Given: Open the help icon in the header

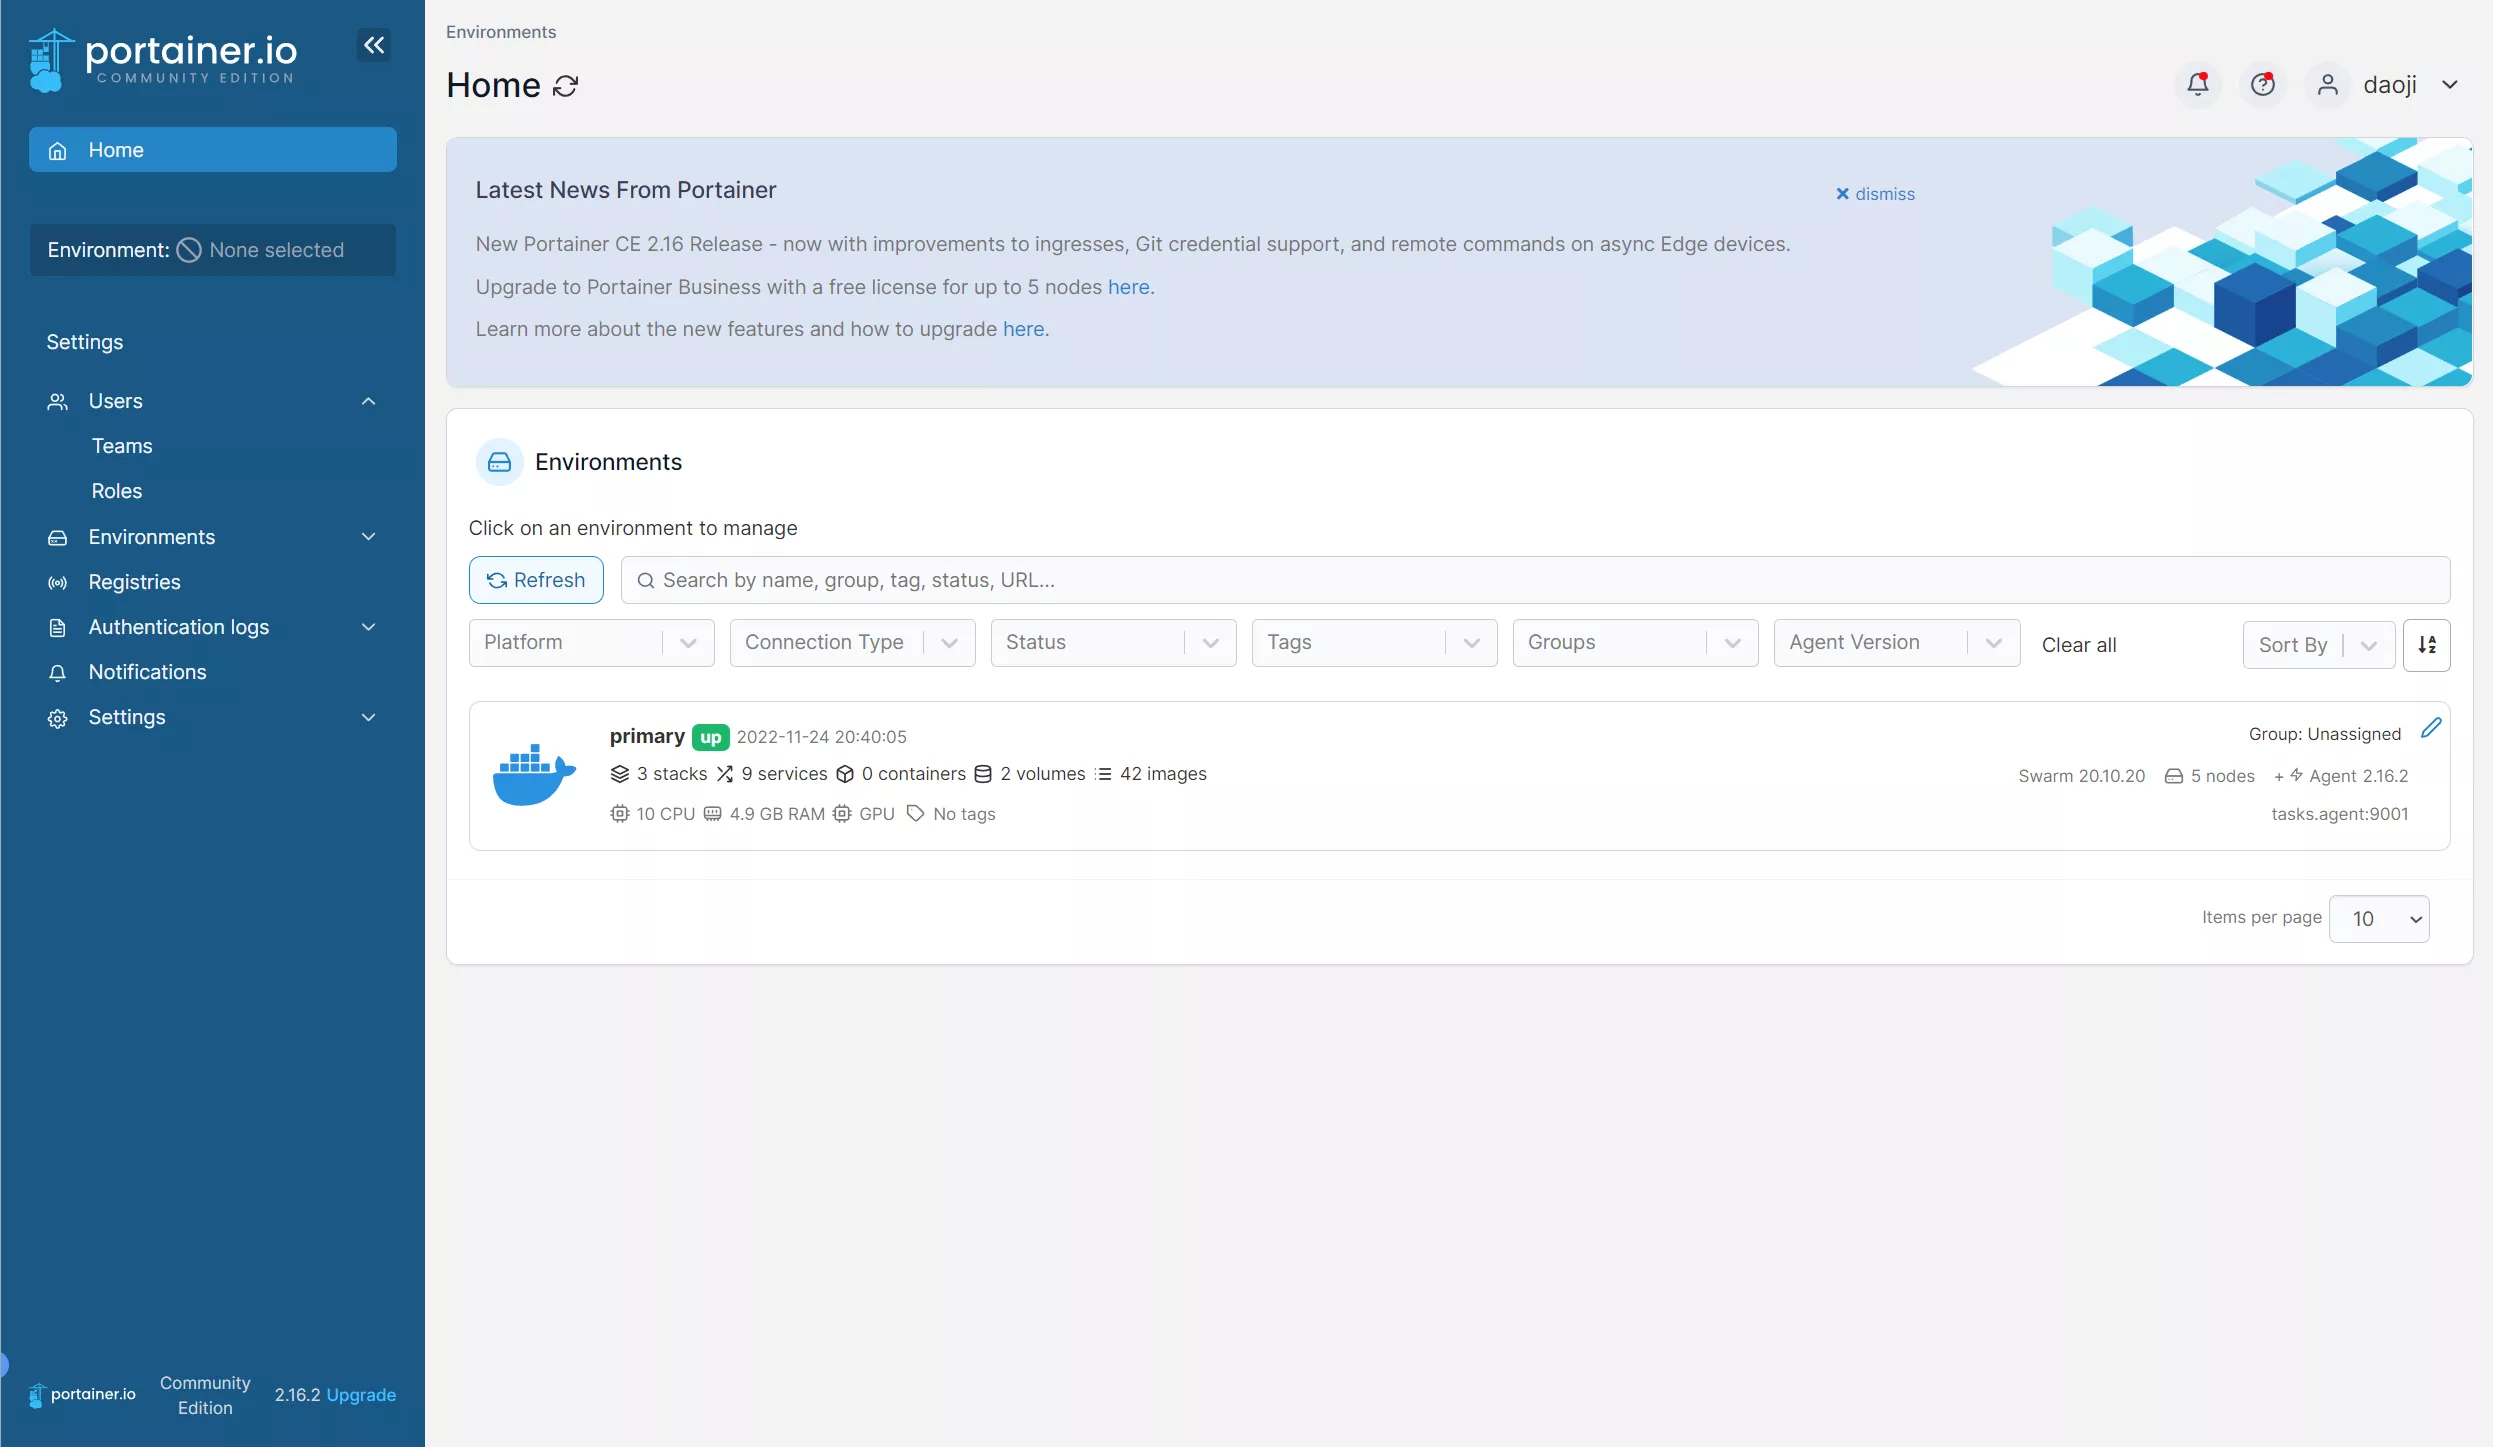Looking at the screenshot, I should (2262, 84).
